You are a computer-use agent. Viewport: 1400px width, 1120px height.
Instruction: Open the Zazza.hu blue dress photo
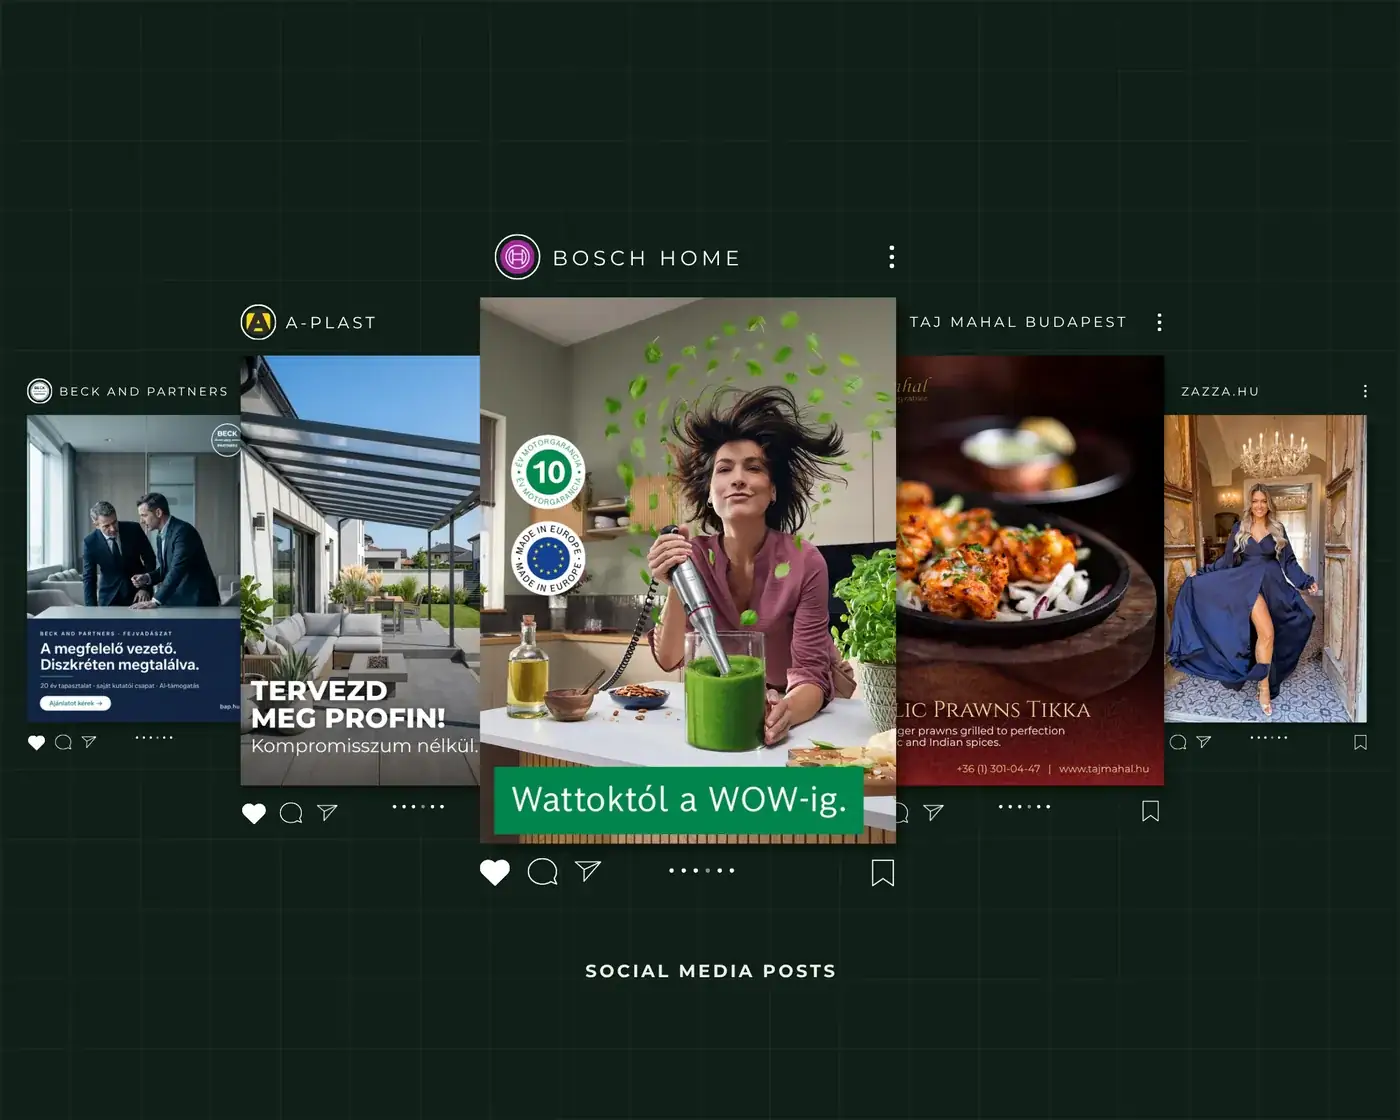tap(1265, 568)
